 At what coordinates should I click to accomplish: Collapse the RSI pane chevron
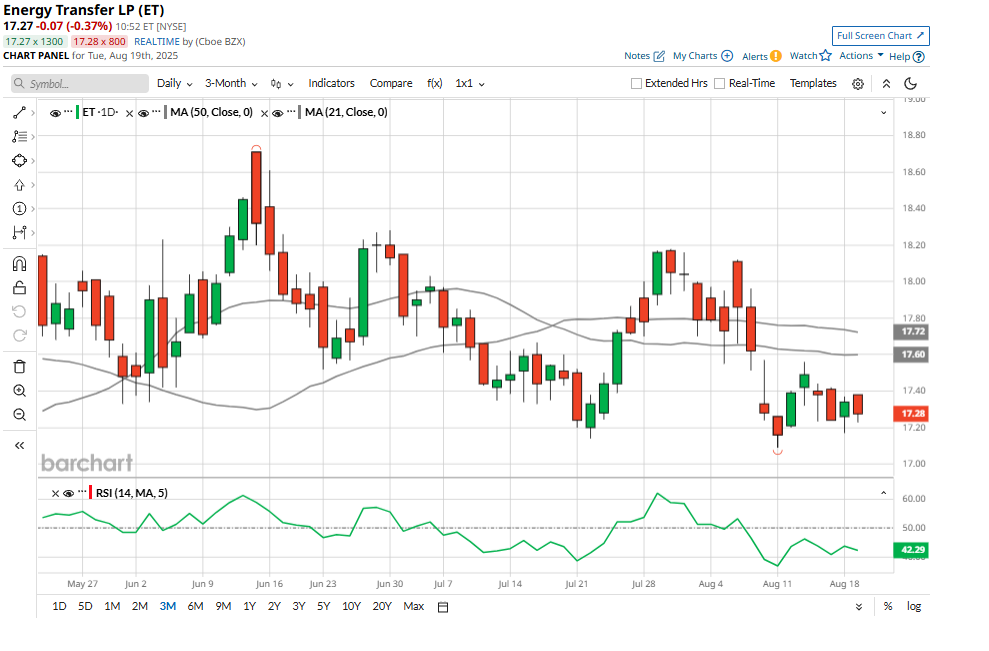point(884,493)
